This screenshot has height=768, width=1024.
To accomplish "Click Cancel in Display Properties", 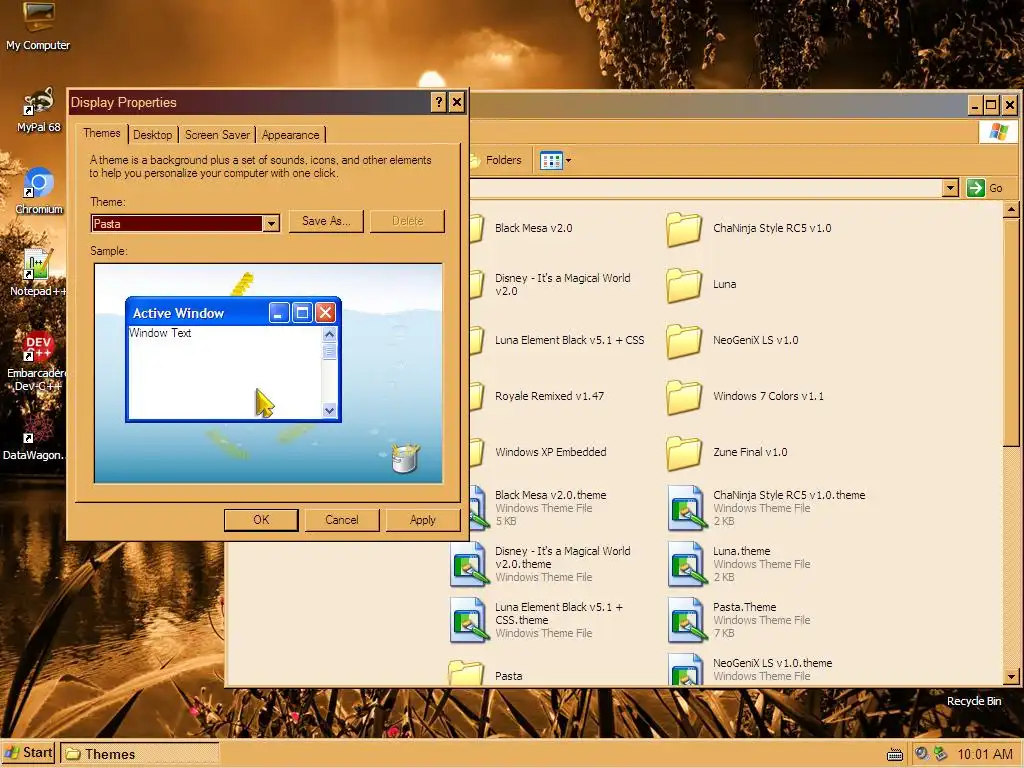I will (x=342, y=520).
